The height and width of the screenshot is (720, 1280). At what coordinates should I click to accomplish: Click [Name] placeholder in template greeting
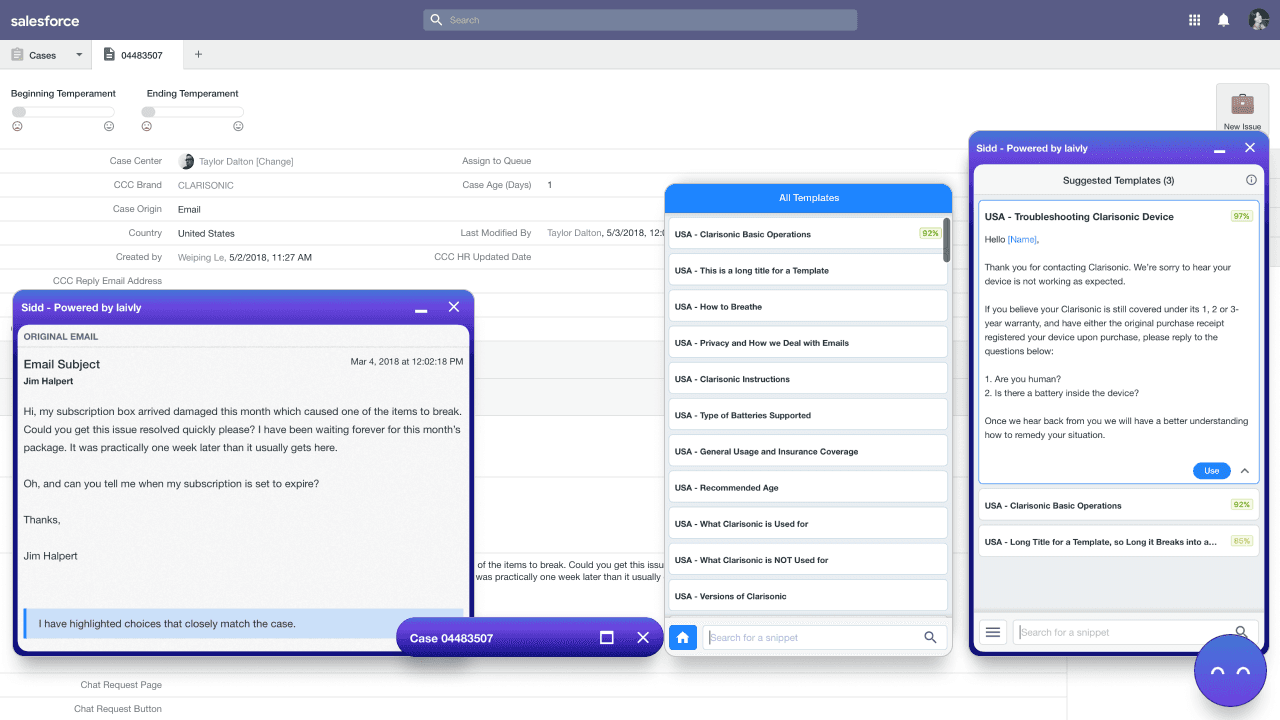tap(1023, 239)
